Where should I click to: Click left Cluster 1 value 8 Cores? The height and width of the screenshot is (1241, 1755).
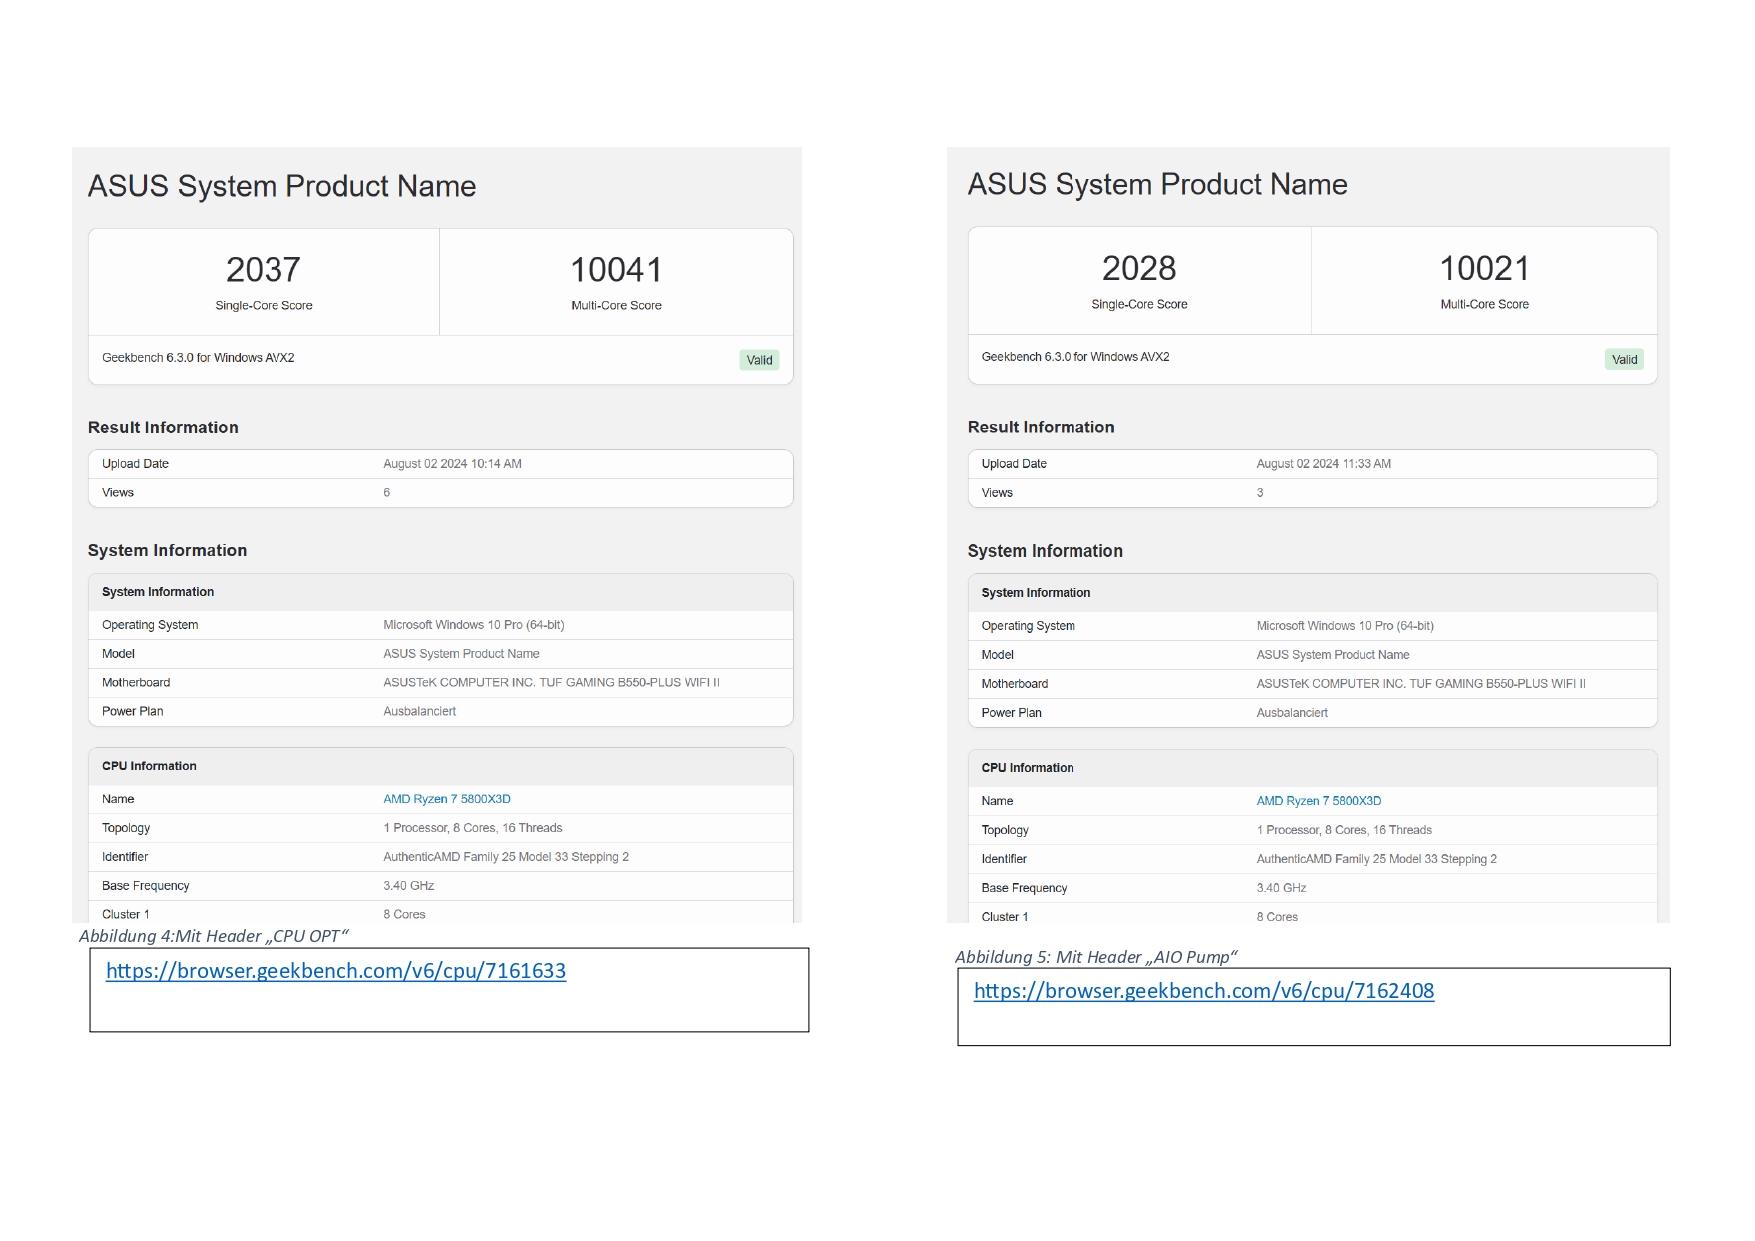404,915
